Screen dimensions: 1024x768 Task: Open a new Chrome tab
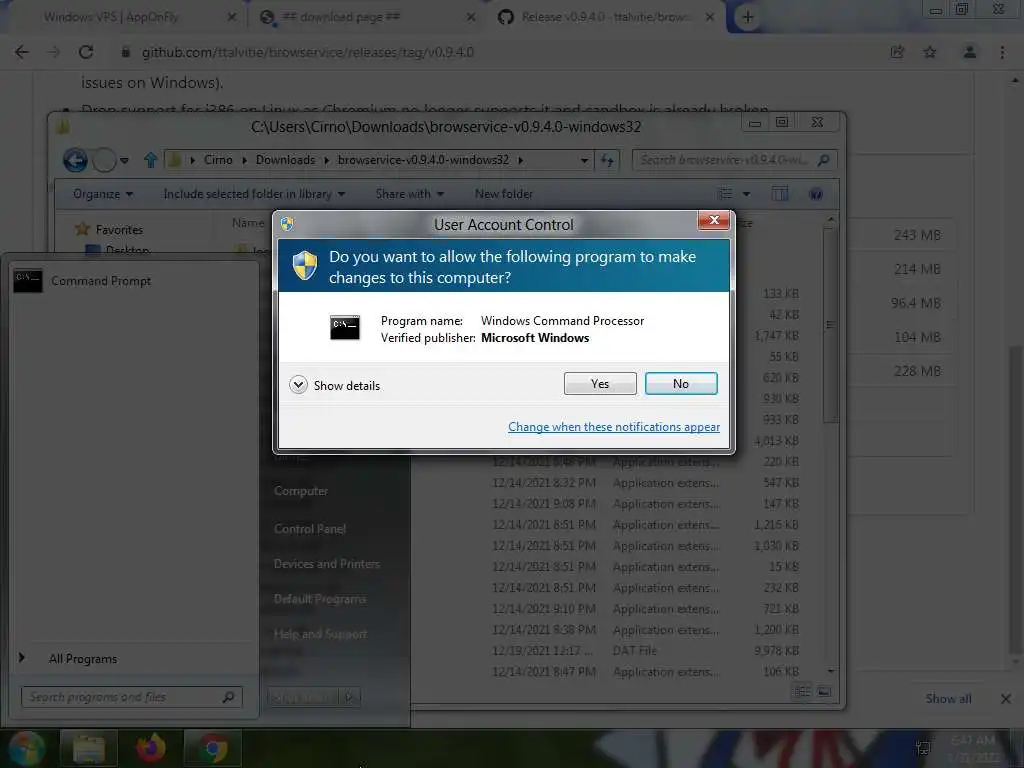(x=748, y=17)
